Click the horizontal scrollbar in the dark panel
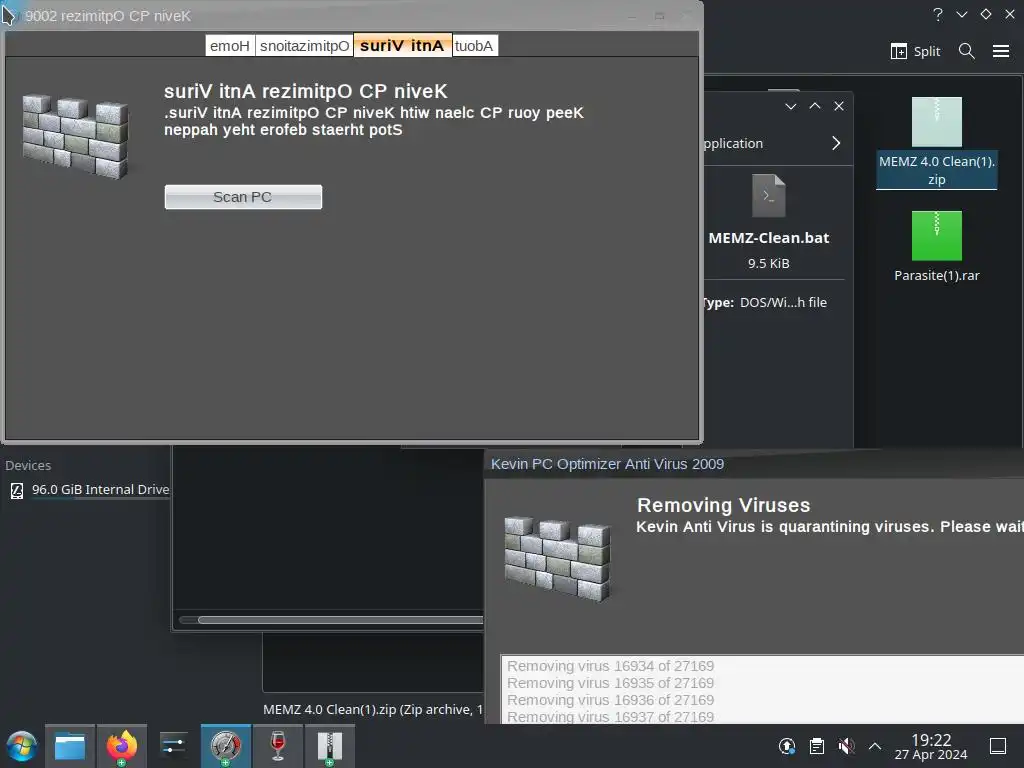Viewport: 1024px width, 768px height. 340,620
